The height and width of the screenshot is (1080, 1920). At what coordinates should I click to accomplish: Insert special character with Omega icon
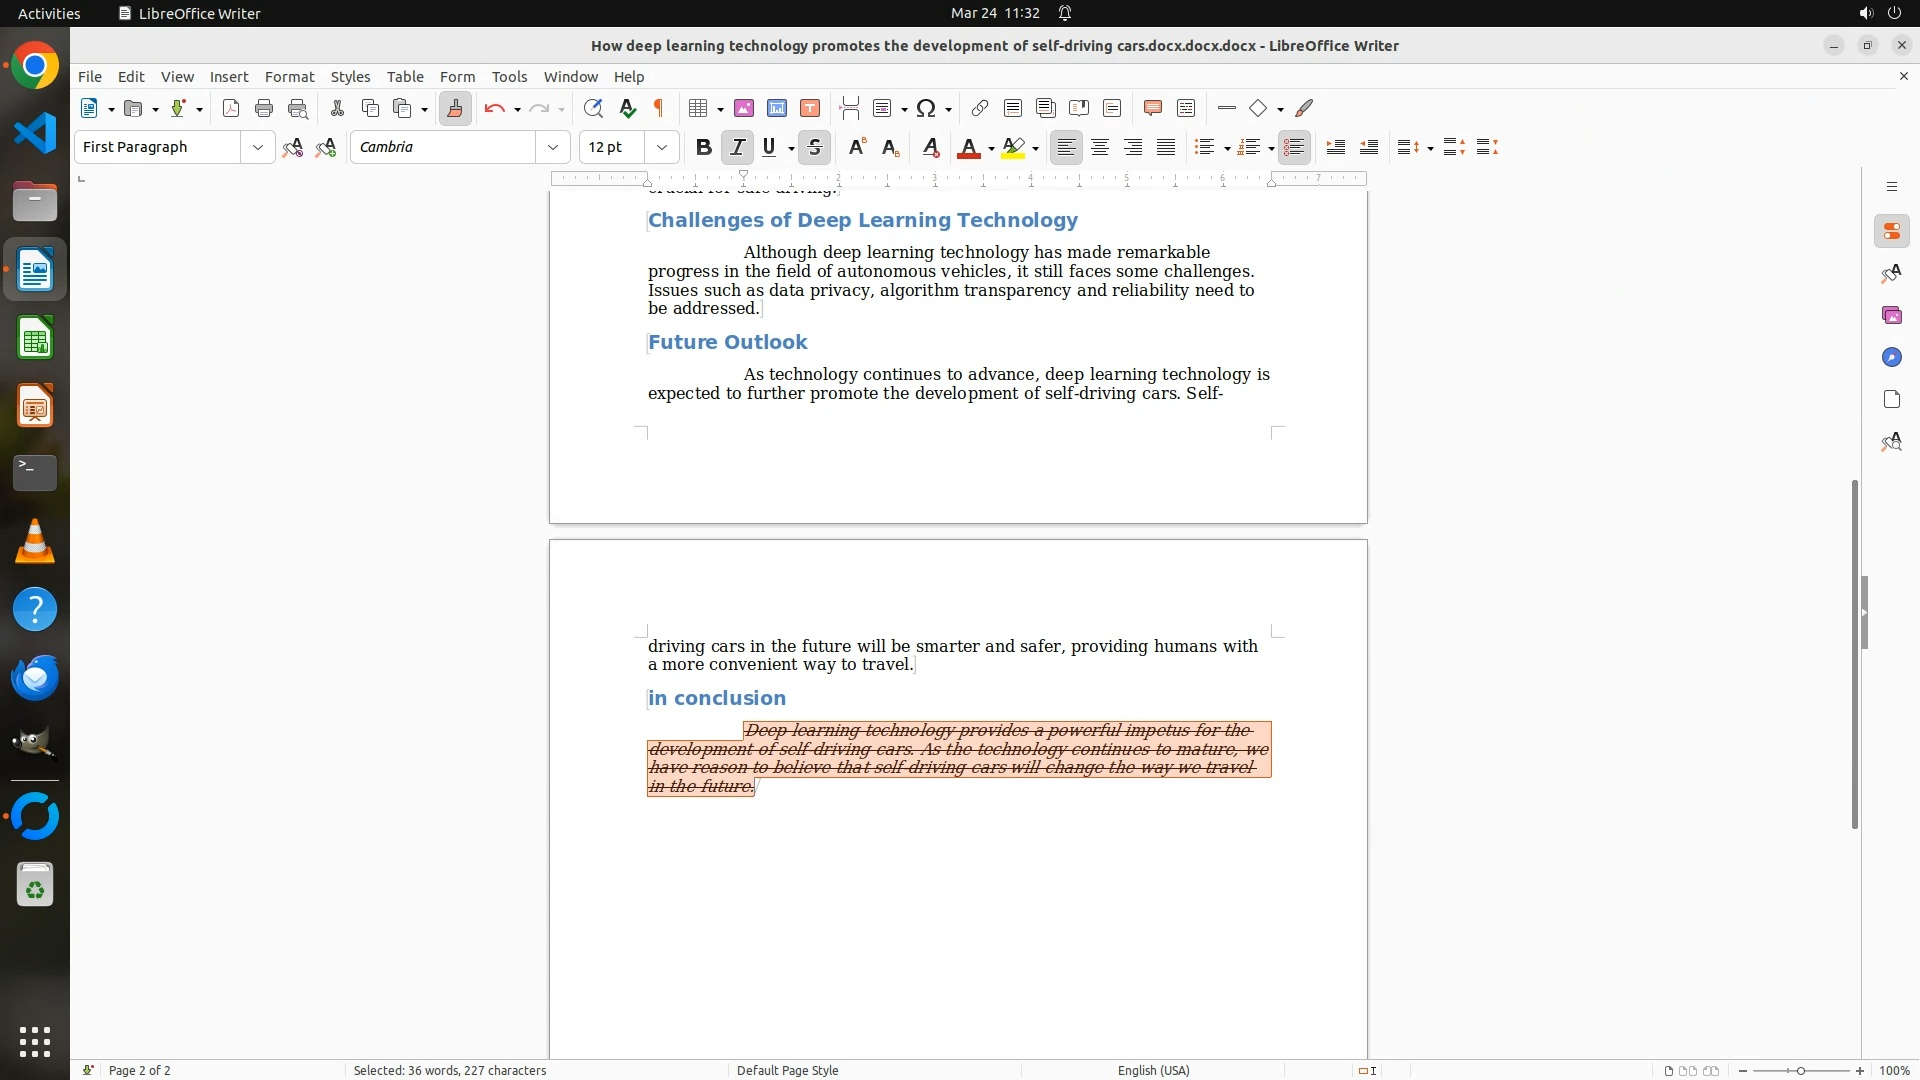coord(926,109)
